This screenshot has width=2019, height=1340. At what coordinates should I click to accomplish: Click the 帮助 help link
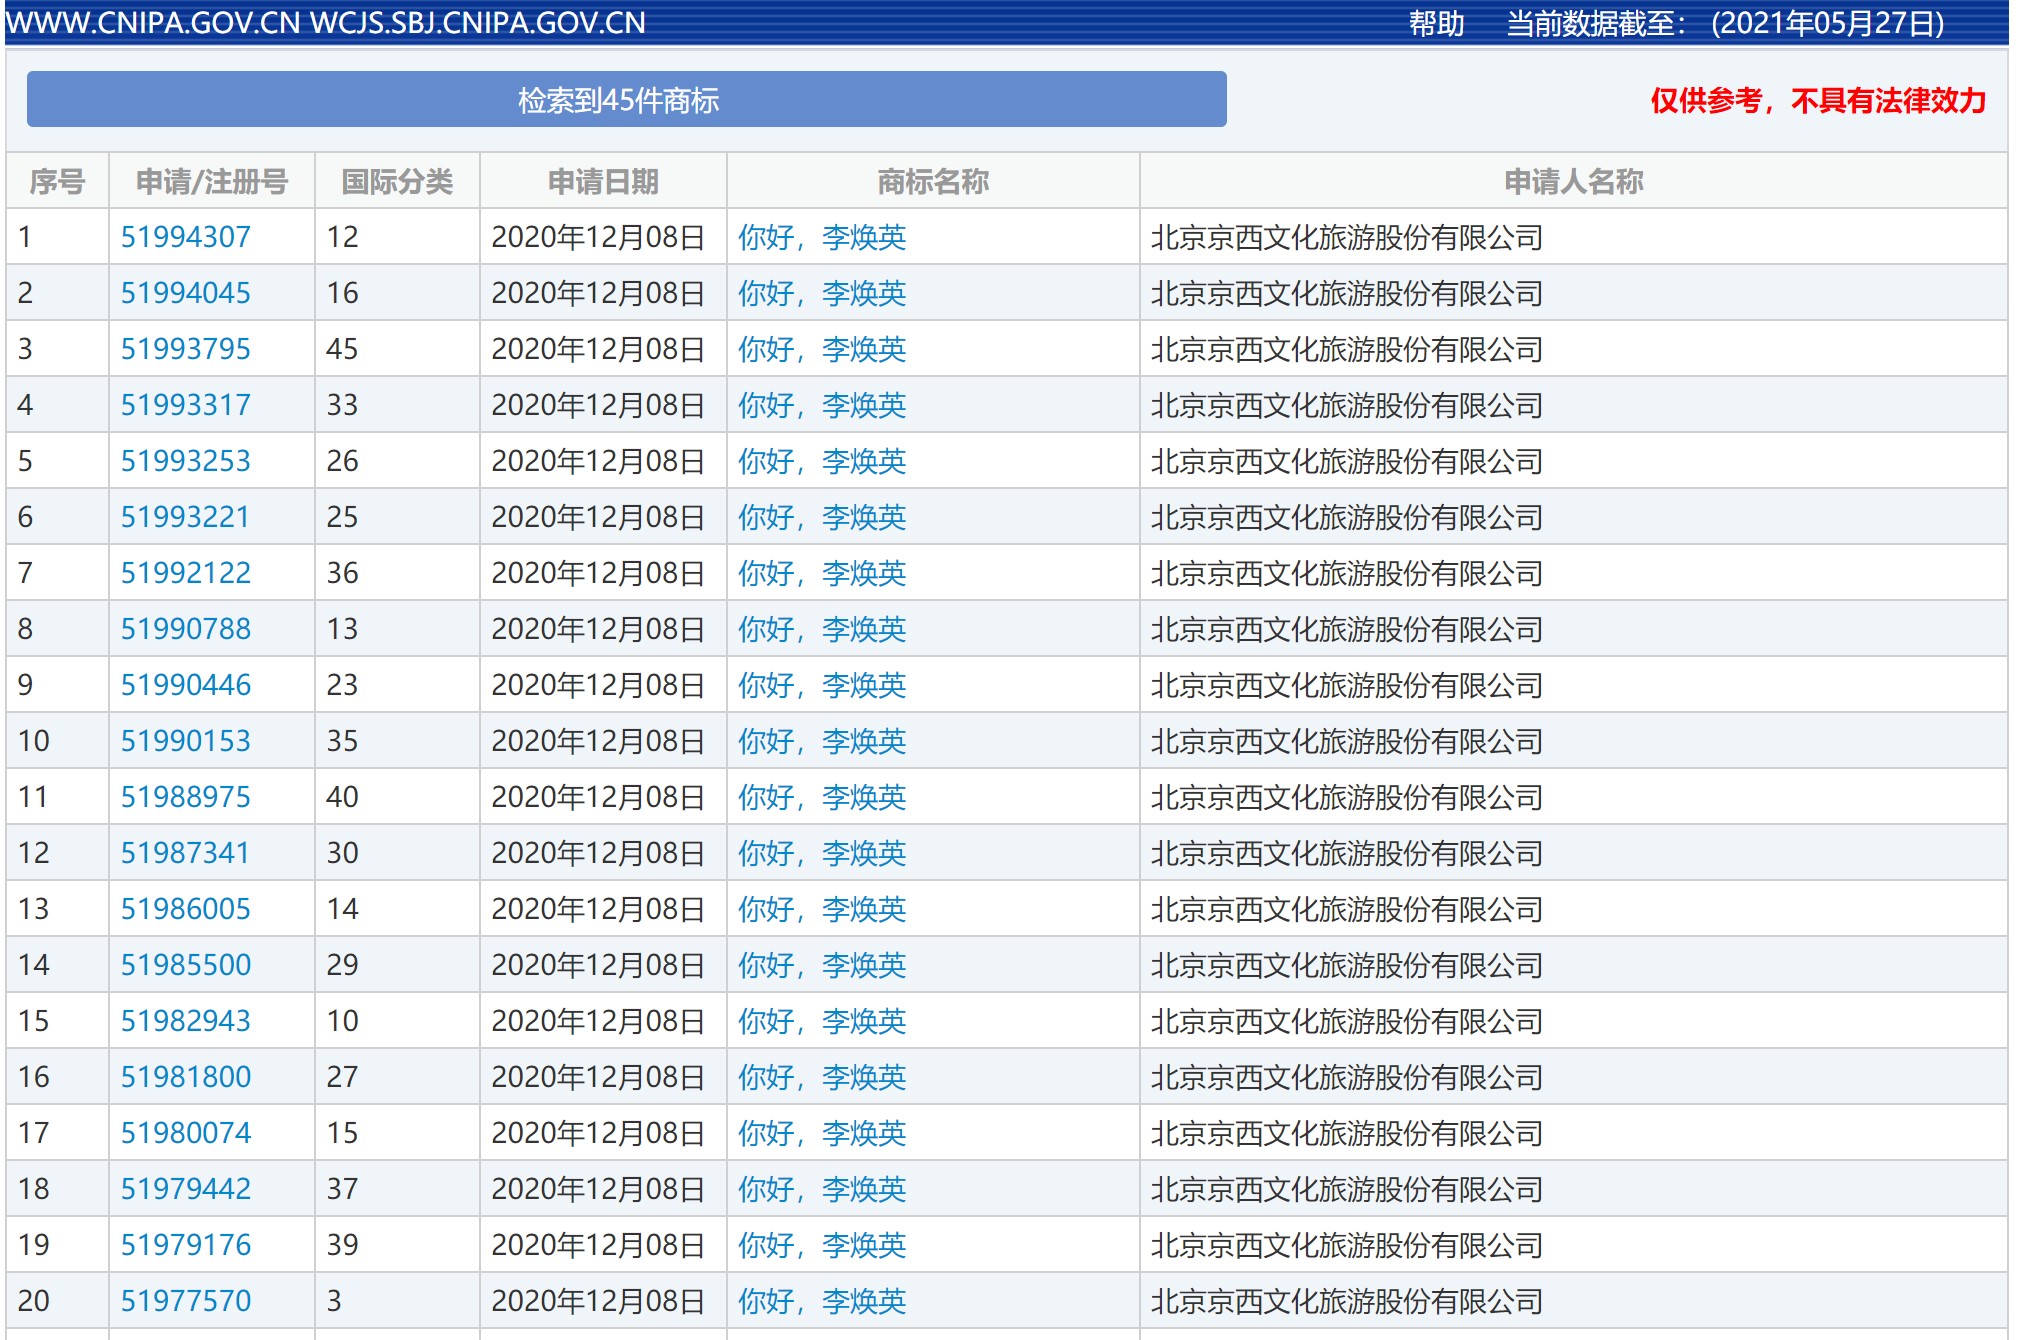(1436, 23)
